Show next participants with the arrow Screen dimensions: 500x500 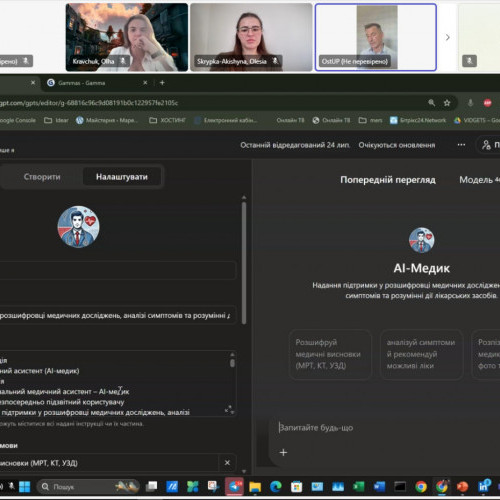447,37
